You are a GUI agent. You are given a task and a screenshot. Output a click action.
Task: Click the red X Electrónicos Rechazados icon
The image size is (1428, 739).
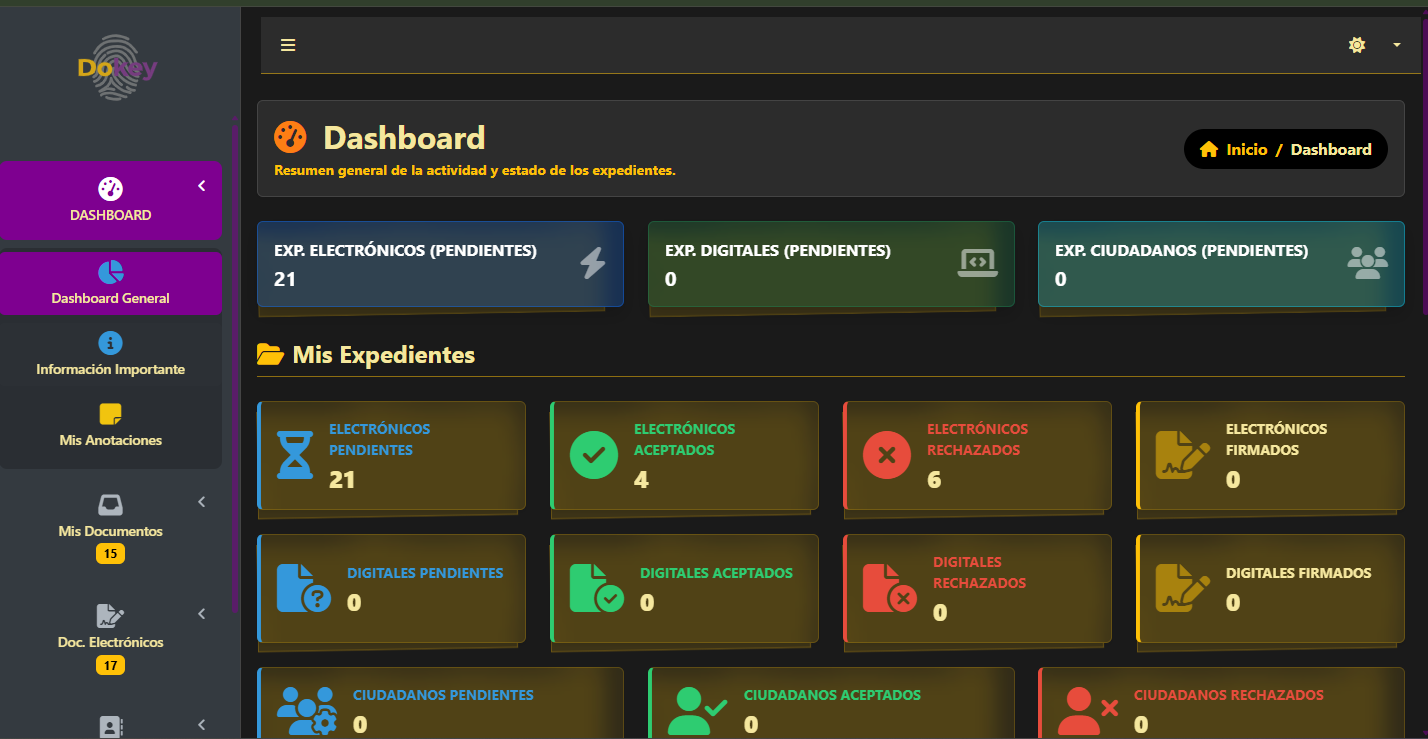coord(887,455)
